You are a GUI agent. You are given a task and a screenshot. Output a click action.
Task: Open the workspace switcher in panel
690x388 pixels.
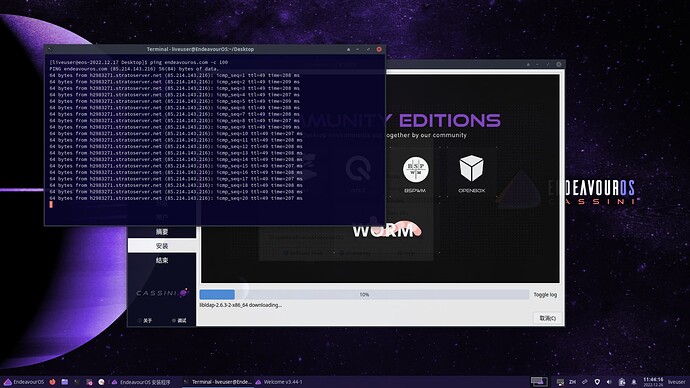(539, 382)
